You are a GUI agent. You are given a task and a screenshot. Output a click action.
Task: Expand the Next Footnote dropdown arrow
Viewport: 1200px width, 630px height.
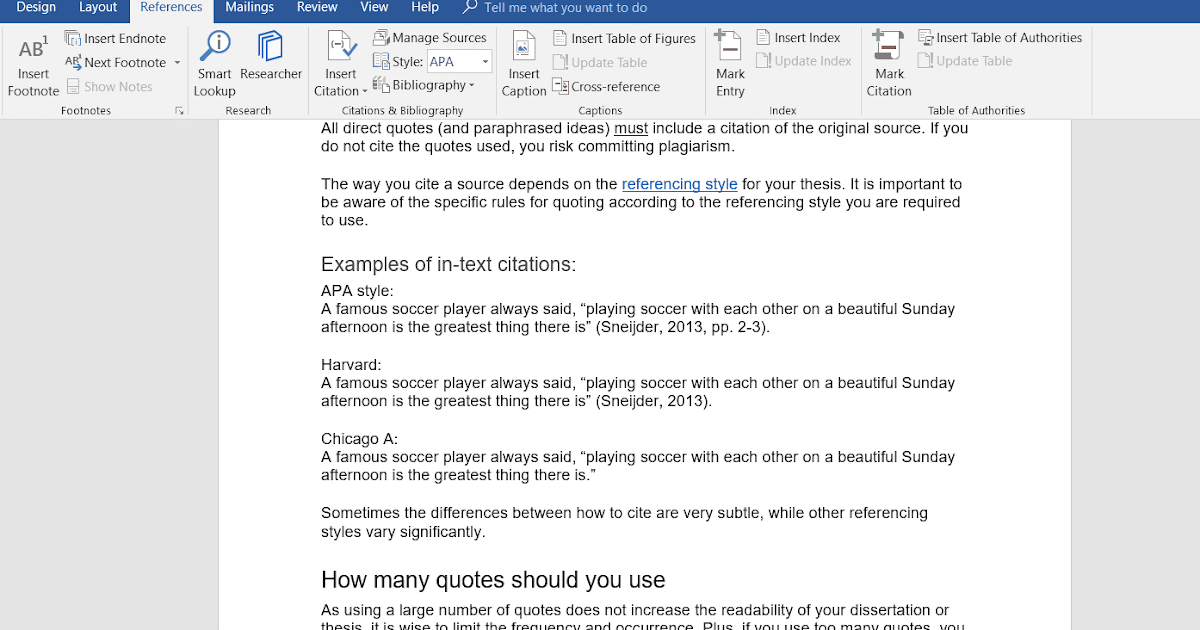coord(177,62)
